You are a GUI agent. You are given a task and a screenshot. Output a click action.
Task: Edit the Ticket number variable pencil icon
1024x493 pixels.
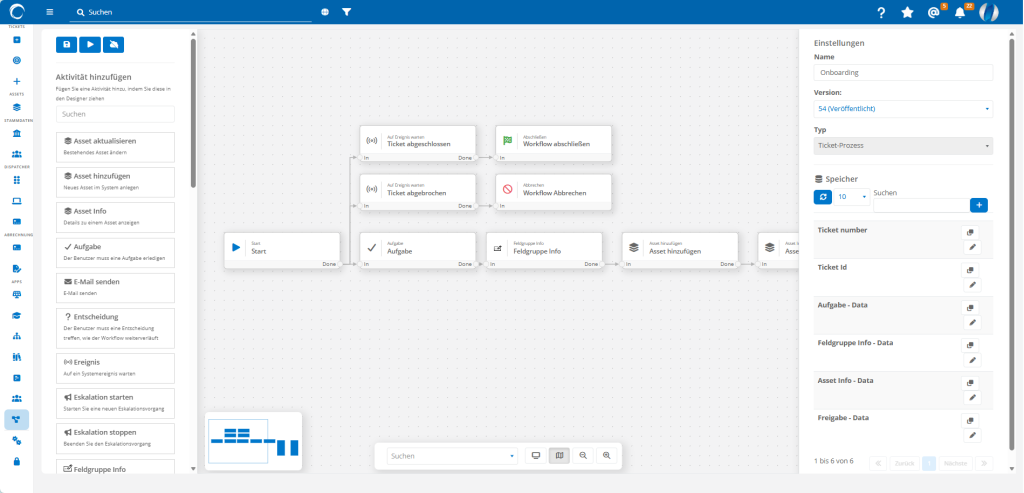(x=970, y=247)
